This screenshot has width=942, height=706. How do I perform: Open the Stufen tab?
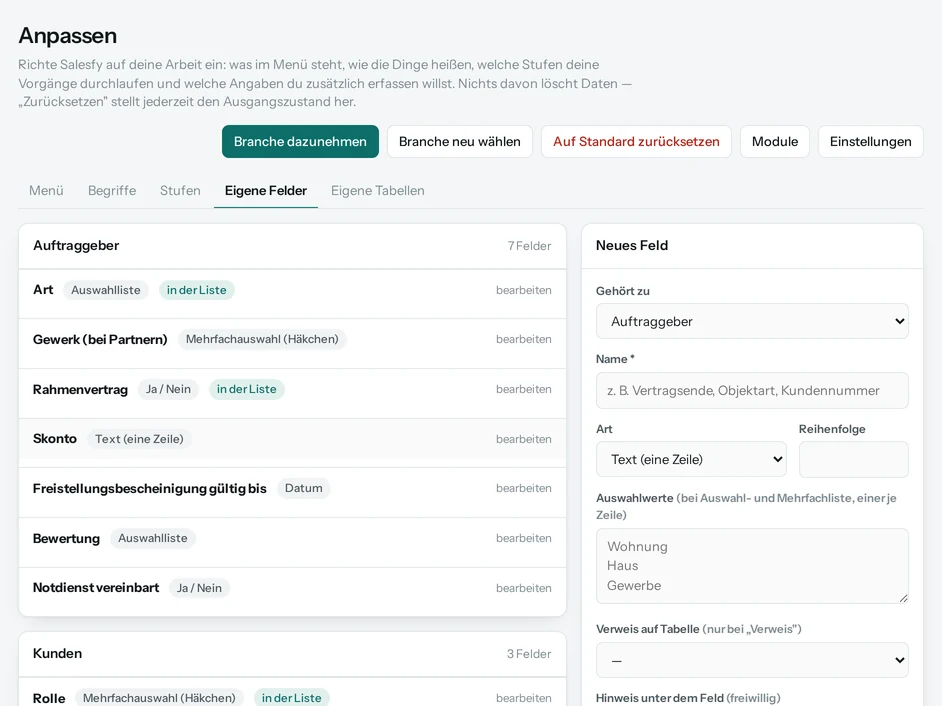[180, 190]
